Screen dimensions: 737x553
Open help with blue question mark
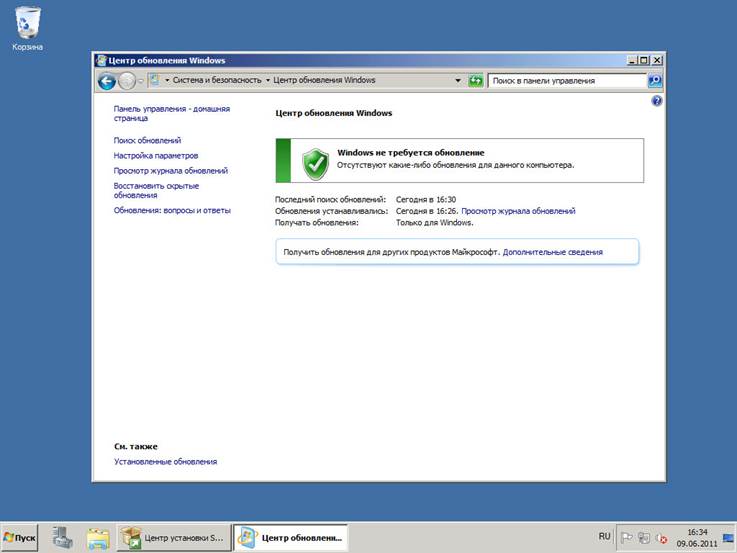tap(657, 101)
